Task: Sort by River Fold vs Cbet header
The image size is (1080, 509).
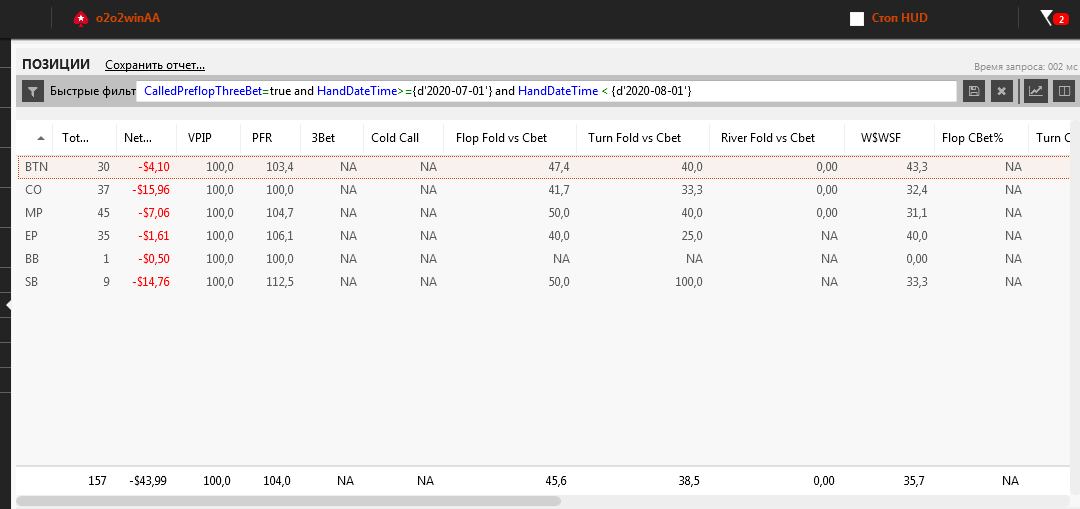Action: 777,138
